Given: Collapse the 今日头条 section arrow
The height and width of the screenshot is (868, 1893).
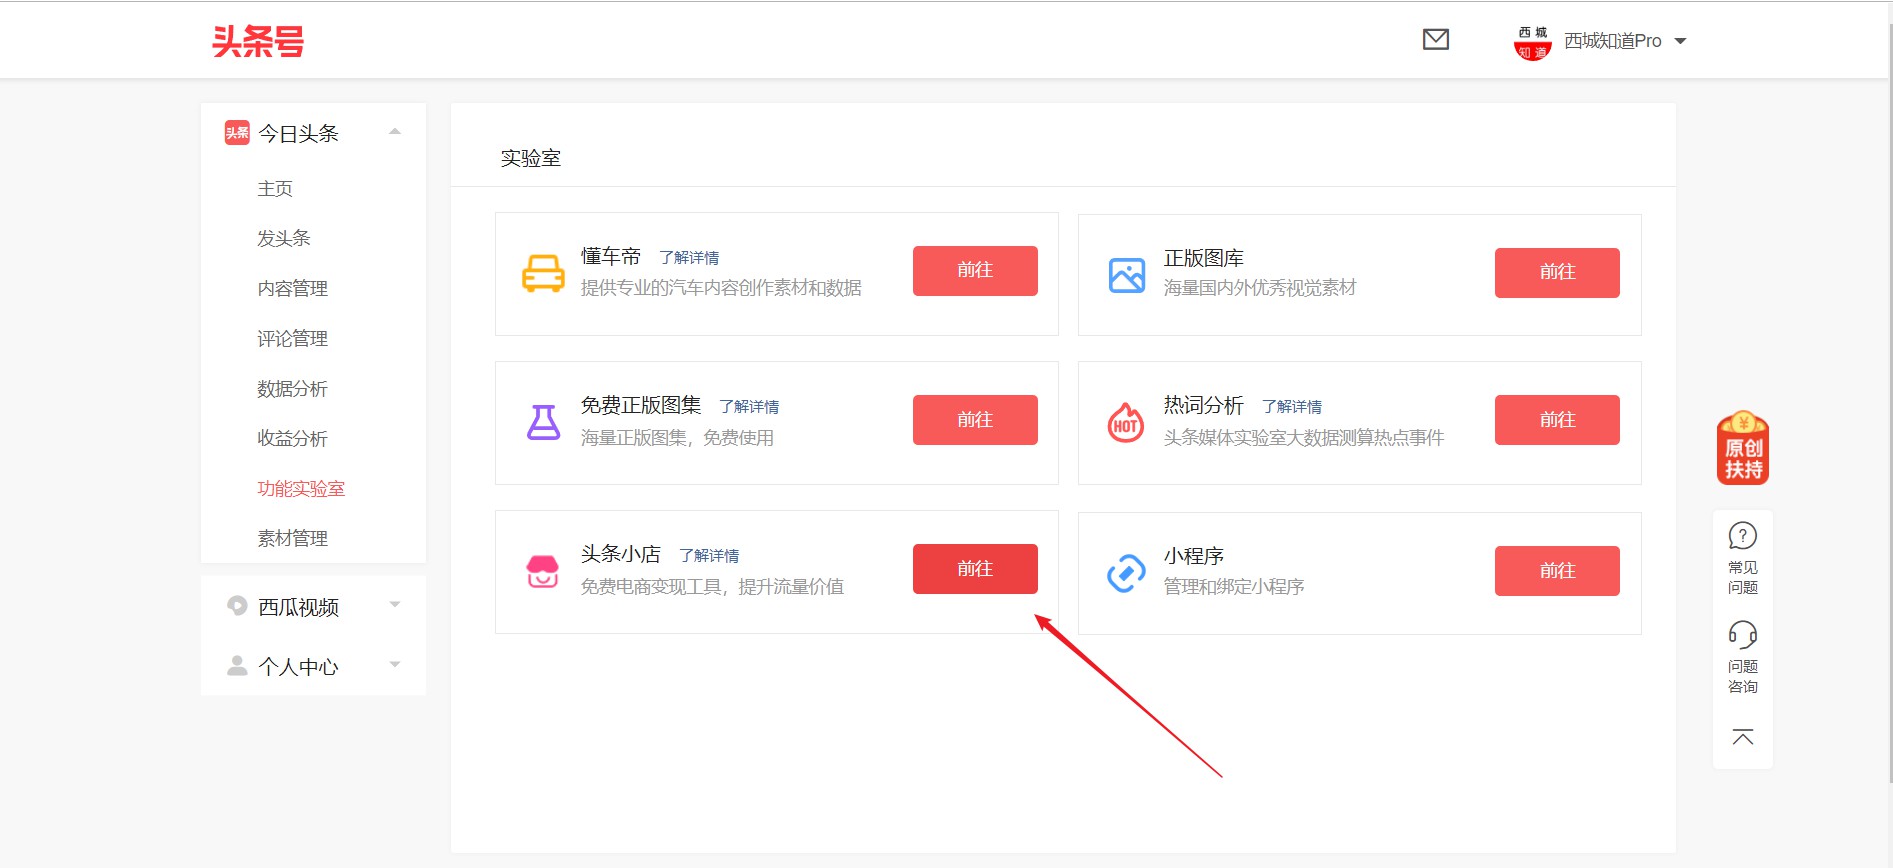Looking at the screenshot, I should coord(395,132).
